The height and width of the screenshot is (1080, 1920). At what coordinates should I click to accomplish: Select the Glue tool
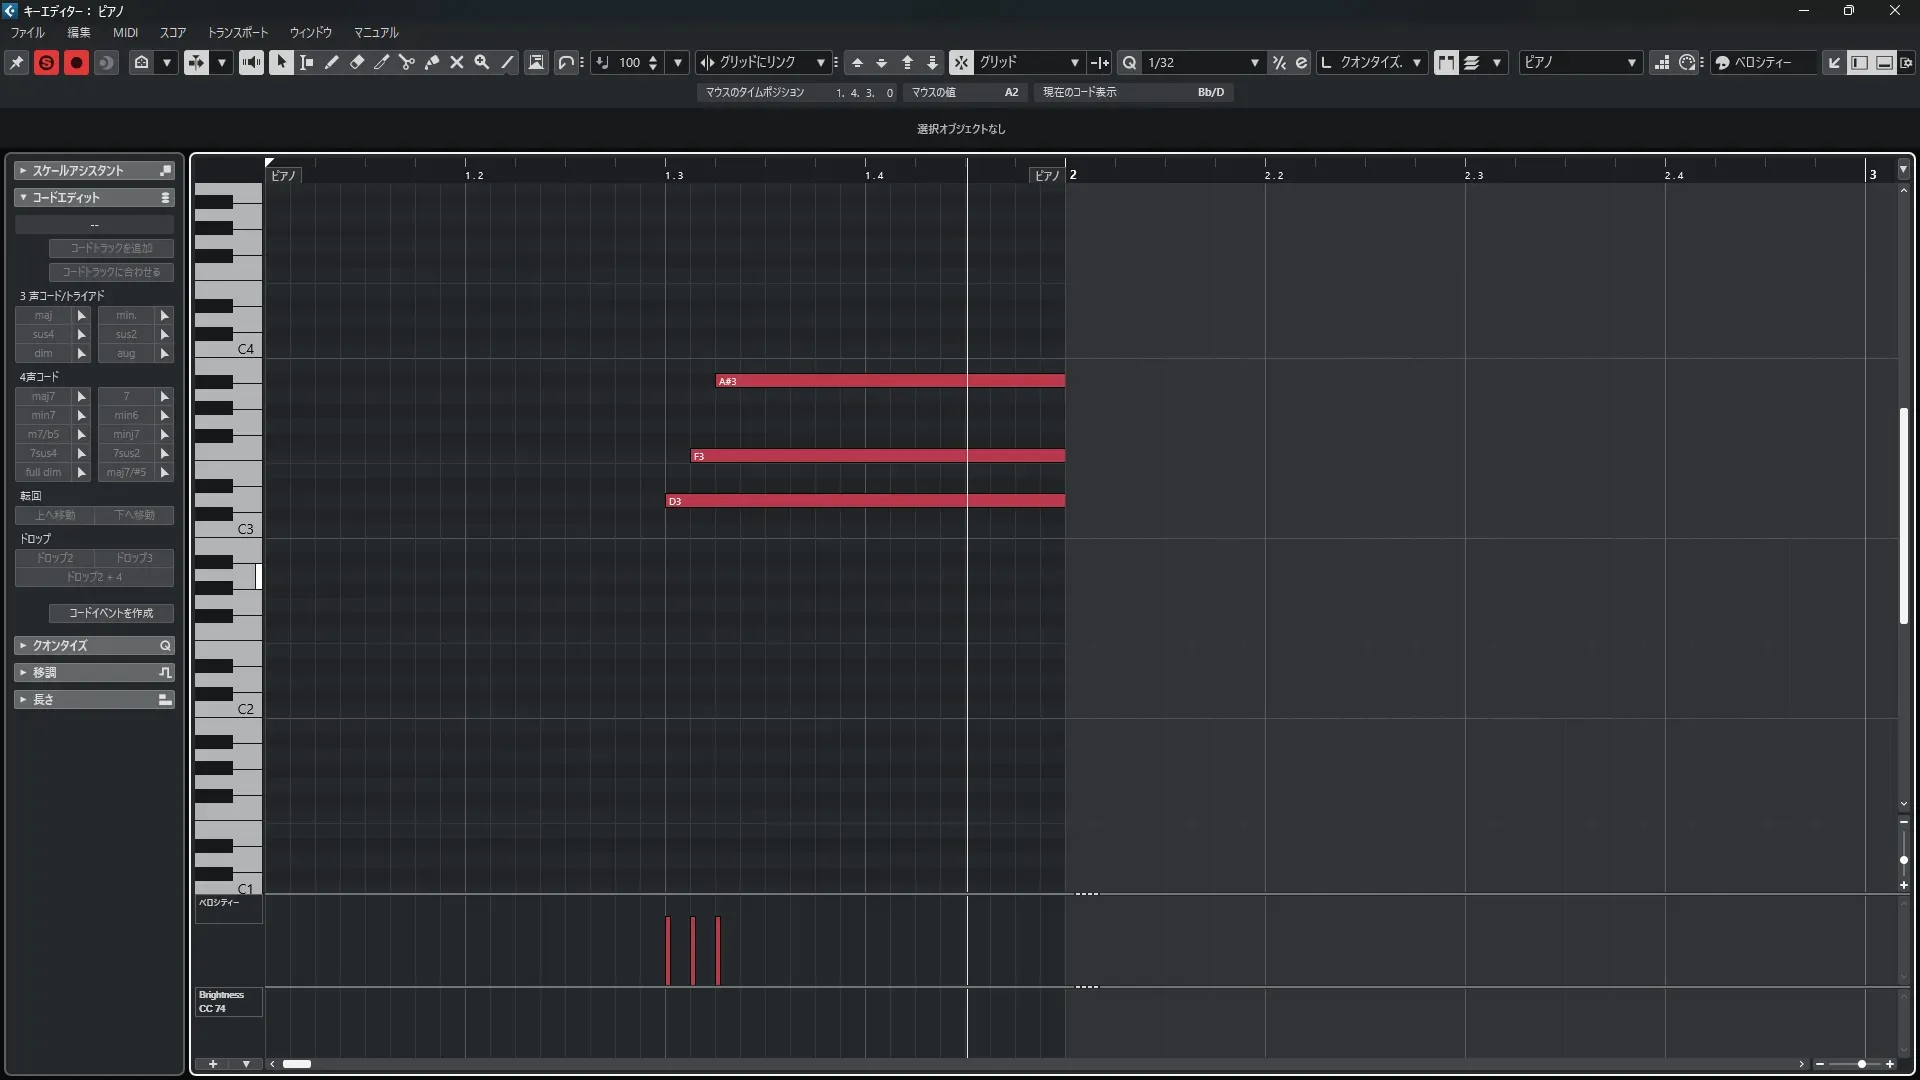(431, 62)
